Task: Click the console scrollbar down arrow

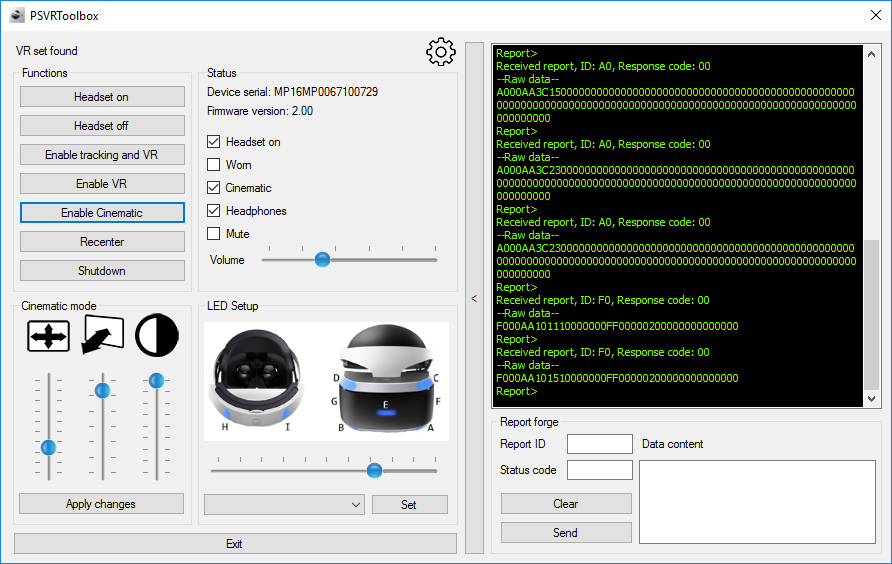Action: tap(872, 398)
